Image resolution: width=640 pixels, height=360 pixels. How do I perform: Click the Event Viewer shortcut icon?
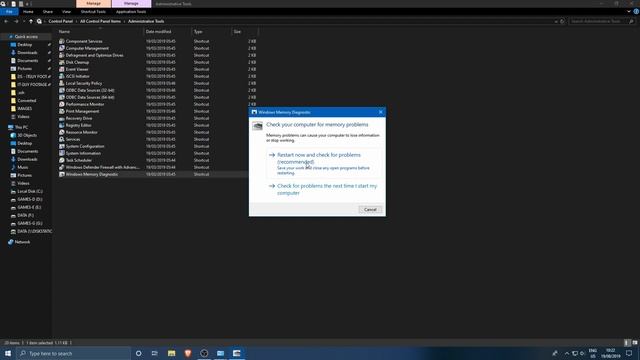coord(62,69)
